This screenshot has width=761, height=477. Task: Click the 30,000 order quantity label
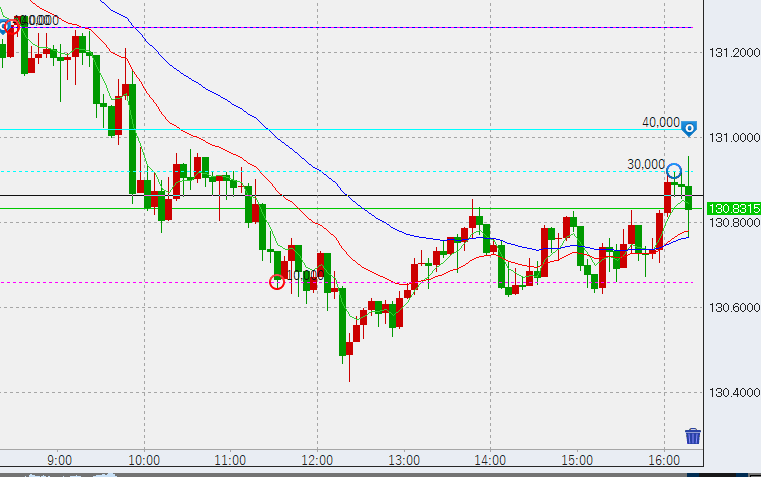646,164
